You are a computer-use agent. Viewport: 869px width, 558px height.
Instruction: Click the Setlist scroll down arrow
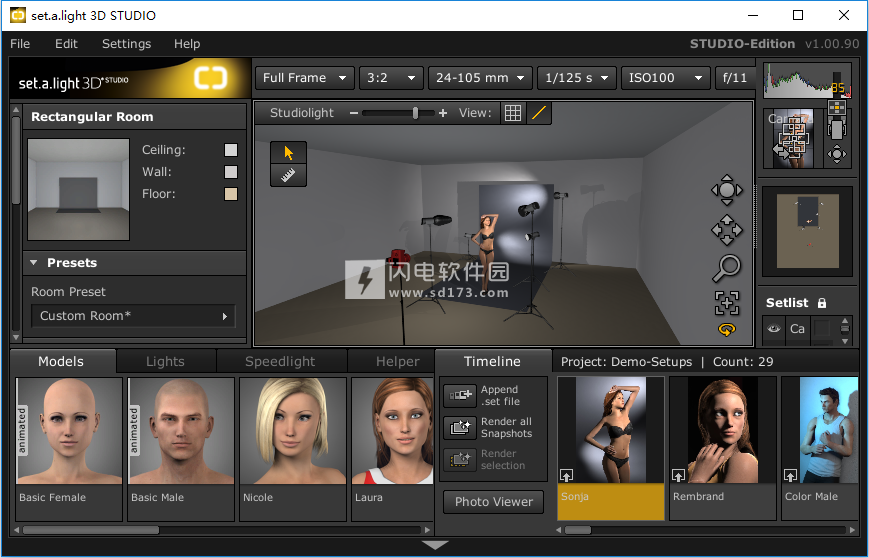tap(844, 340)
